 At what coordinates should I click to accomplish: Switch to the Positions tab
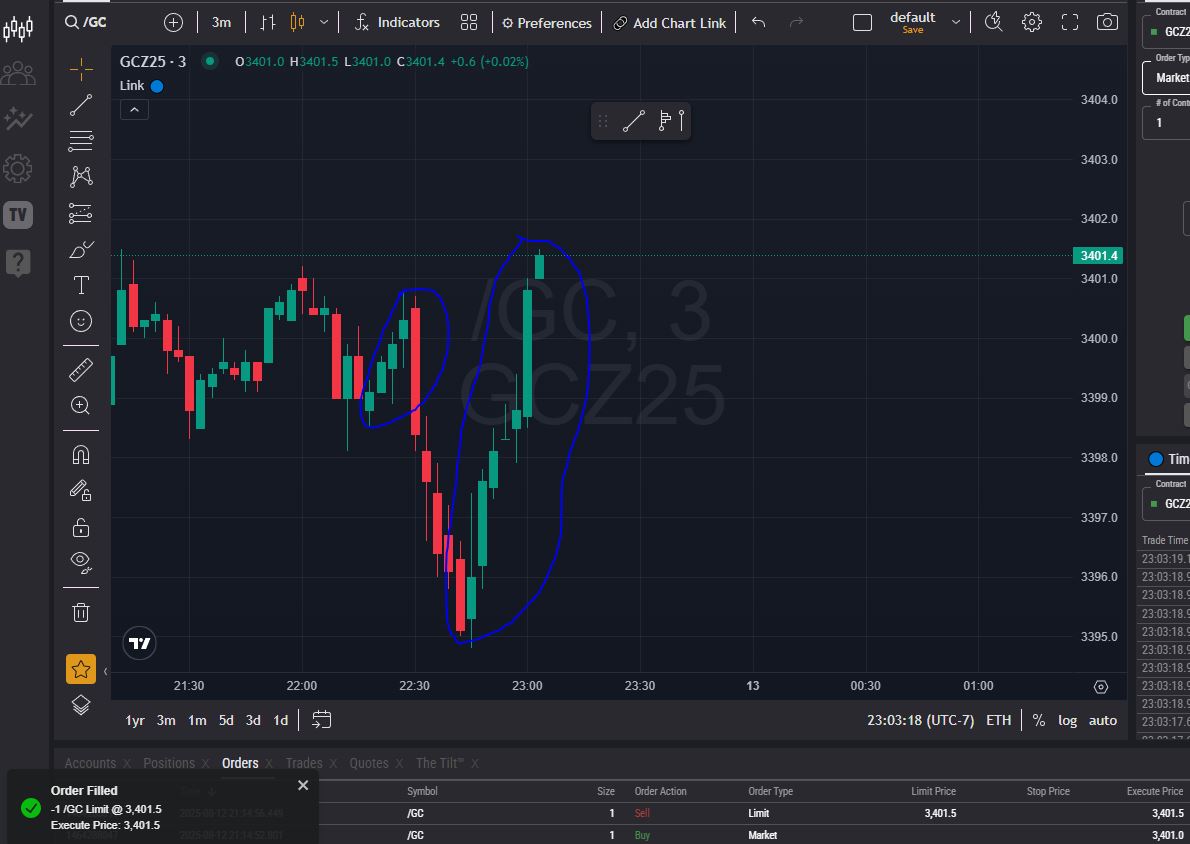click(169, 763)
